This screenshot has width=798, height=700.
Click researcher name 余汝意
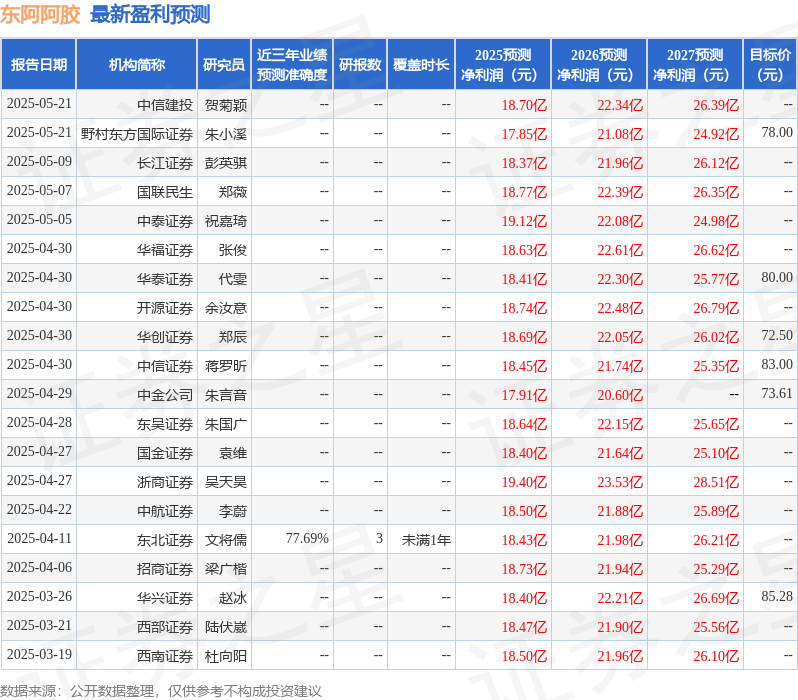tap(226, 309)
